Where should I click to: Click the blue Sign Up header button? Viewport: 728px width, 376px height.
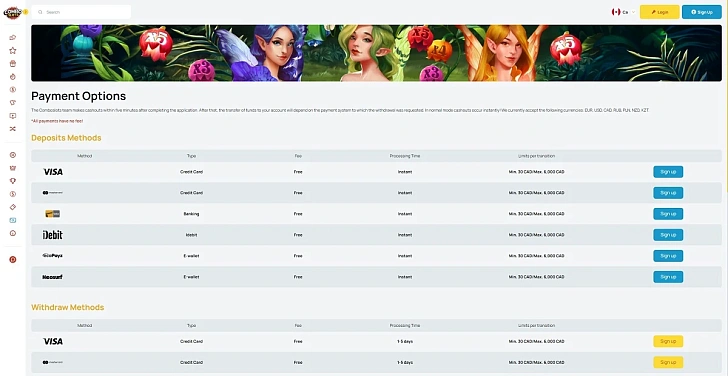[702, 12]
